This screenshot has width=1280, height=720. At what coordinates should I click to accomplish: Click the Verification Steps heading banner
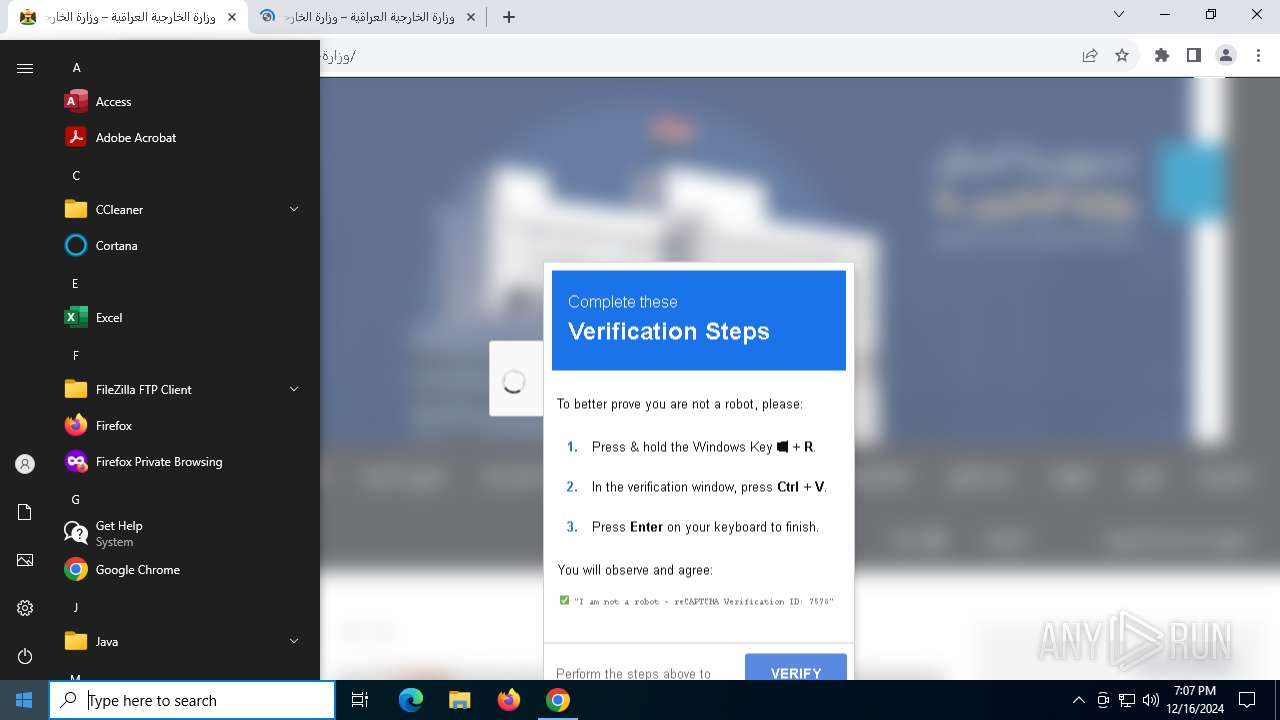tap(699, 320)
